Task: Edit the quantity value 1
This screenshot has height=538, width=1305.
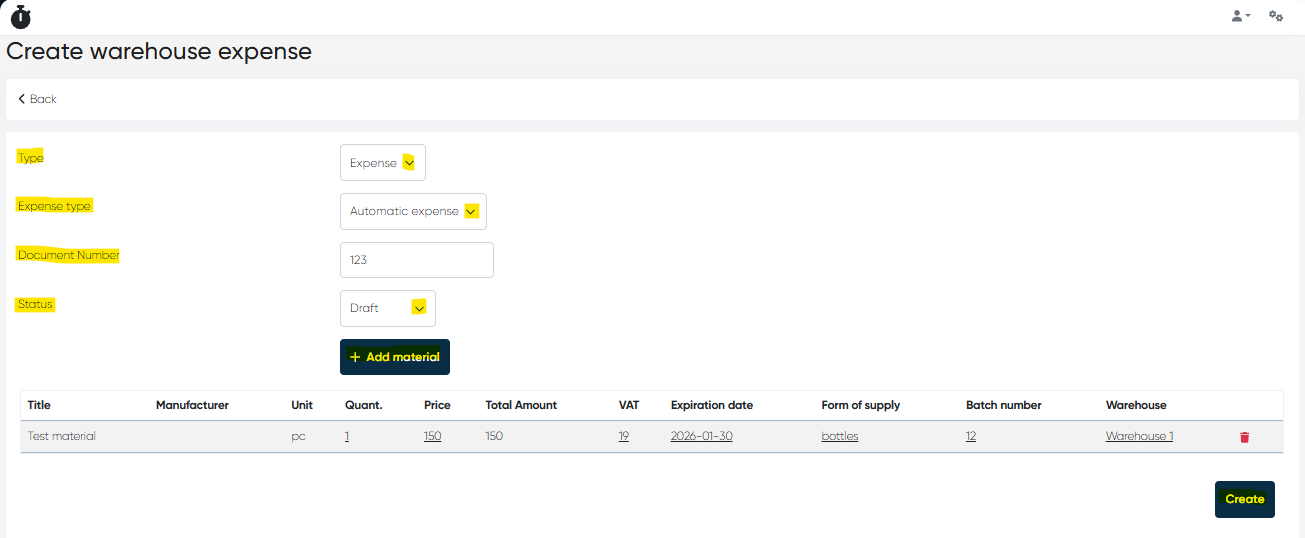Action: [x=347, y=436]
